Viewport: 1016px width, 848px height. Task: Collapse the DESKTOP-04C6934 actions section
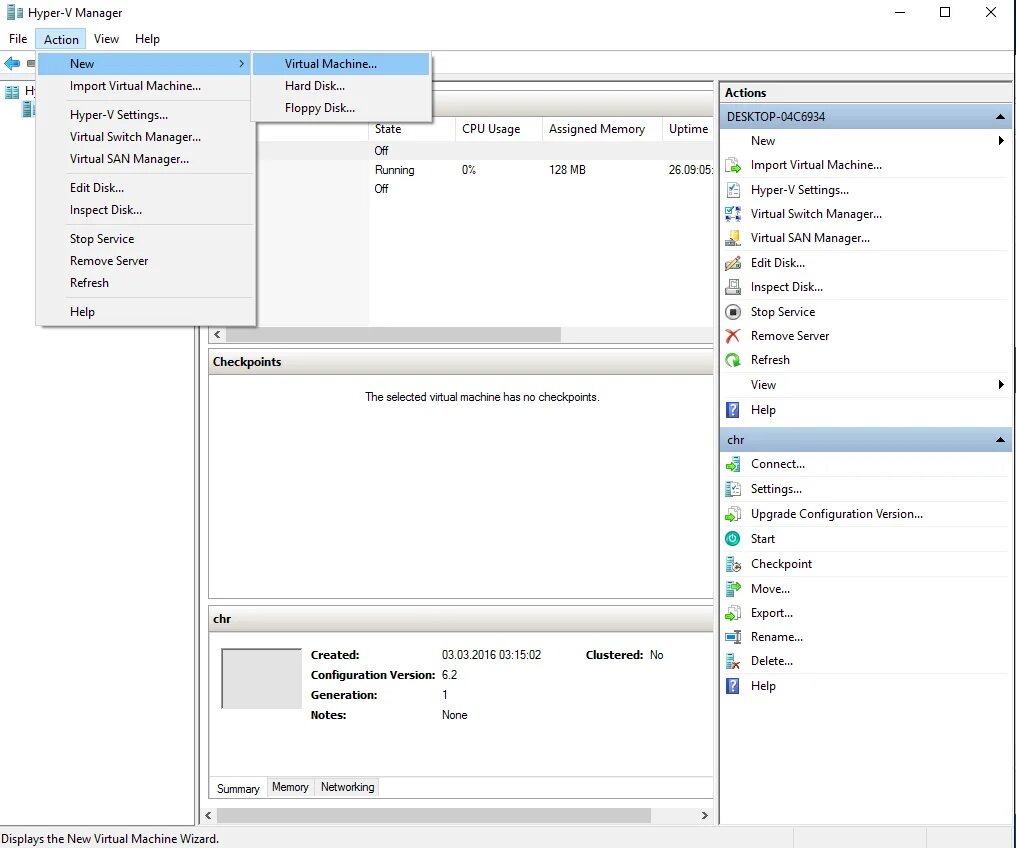1000,117
